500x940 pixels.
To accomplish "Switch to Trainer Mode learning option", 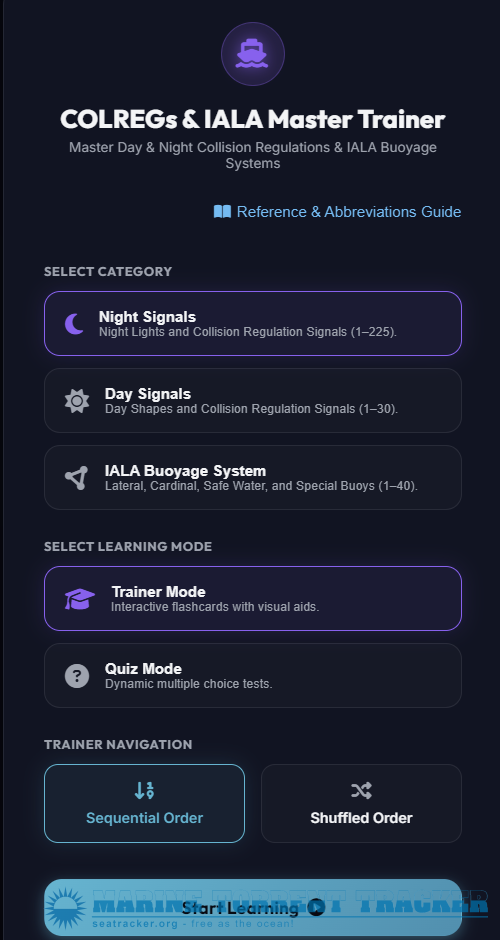I will pyautogui.click(x=253, y=598).
